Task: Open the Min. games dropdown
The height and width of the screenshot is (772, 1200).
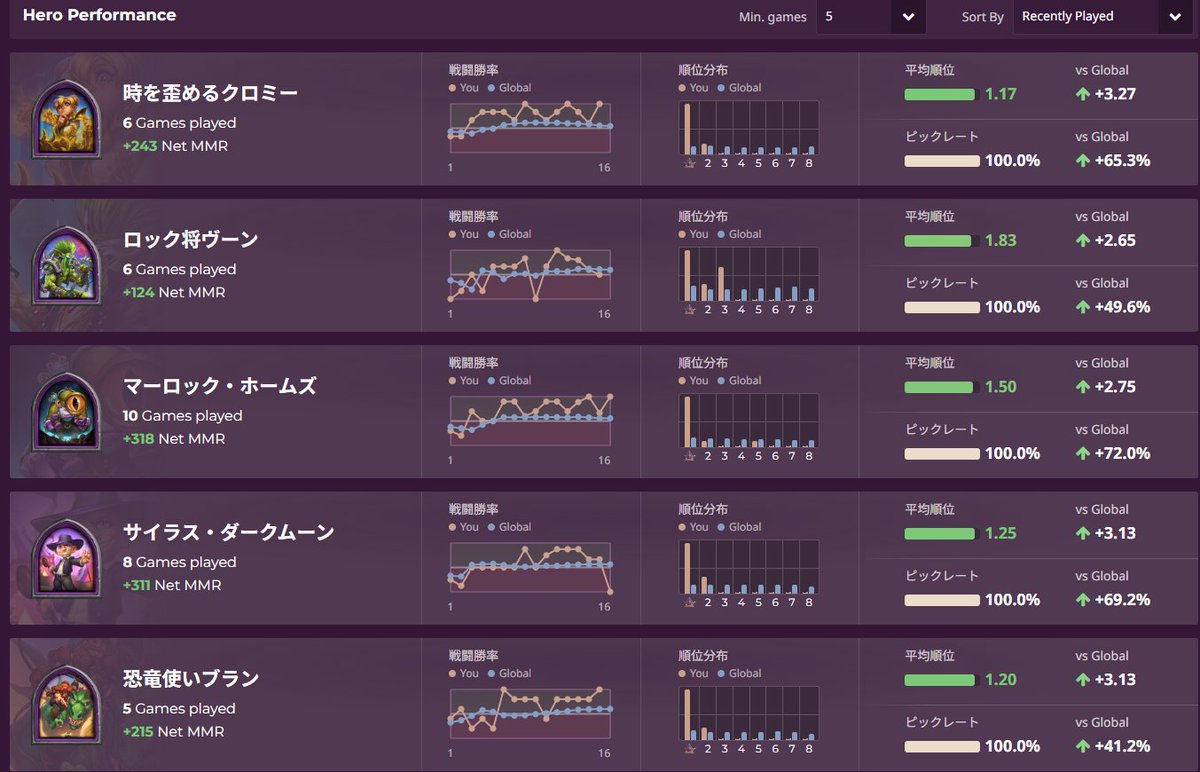Action: tap(871, 17)
